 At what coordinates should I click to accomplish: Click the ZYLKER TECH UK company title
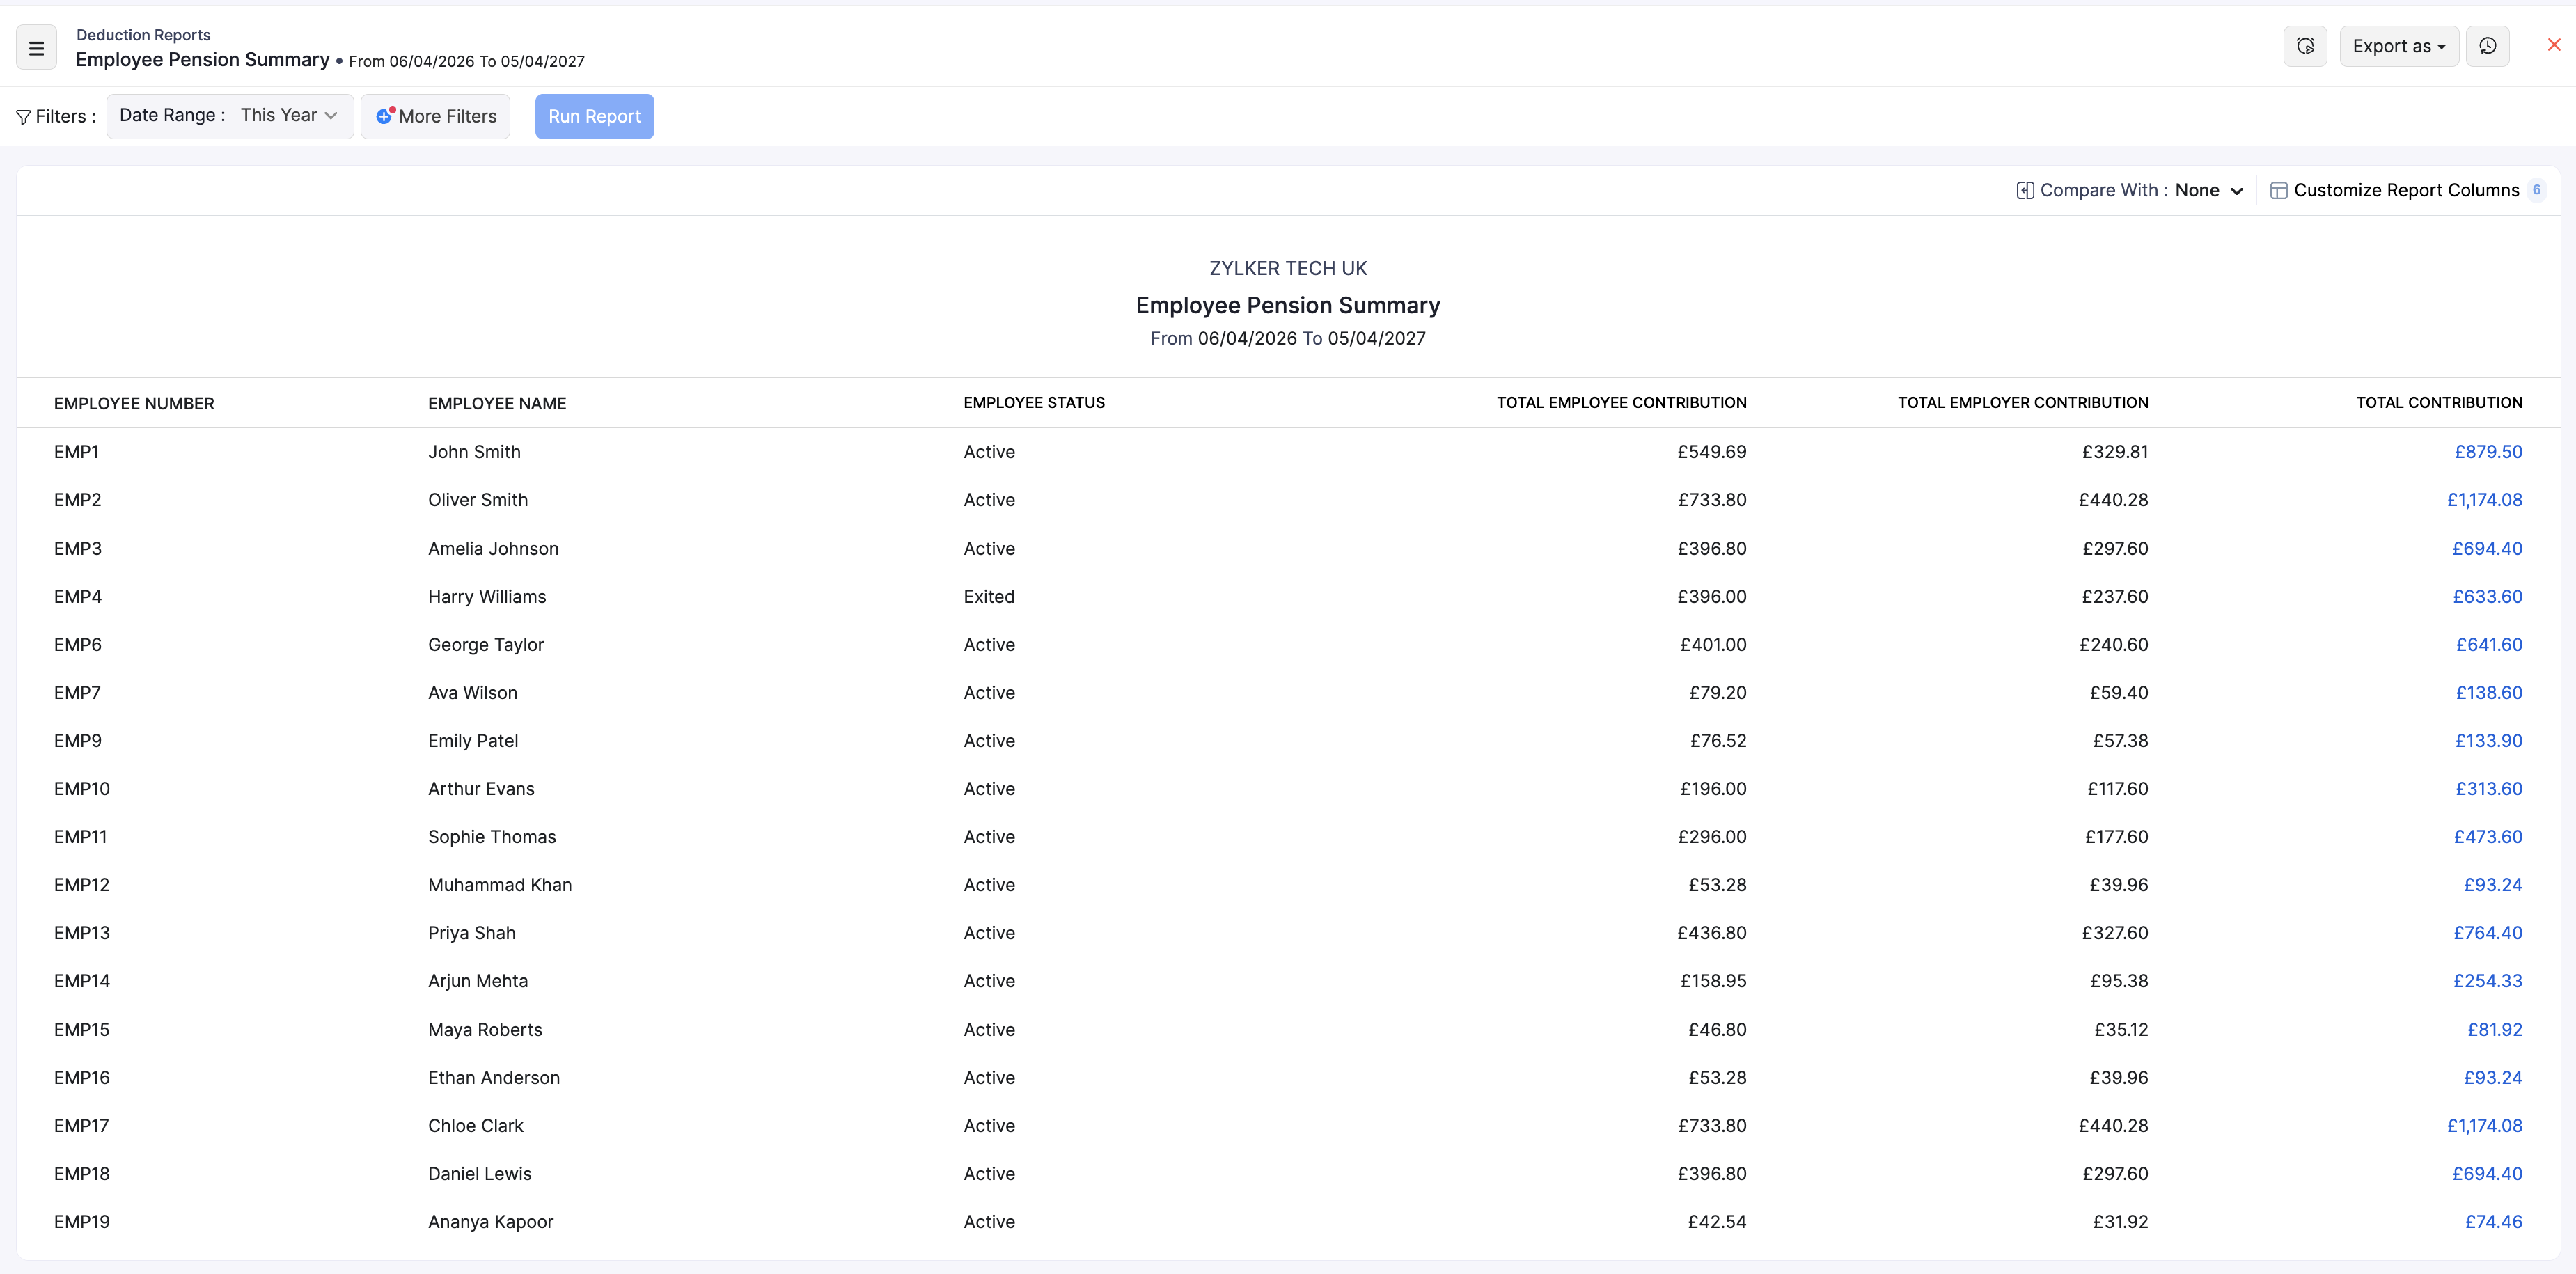coord(1288,269)
